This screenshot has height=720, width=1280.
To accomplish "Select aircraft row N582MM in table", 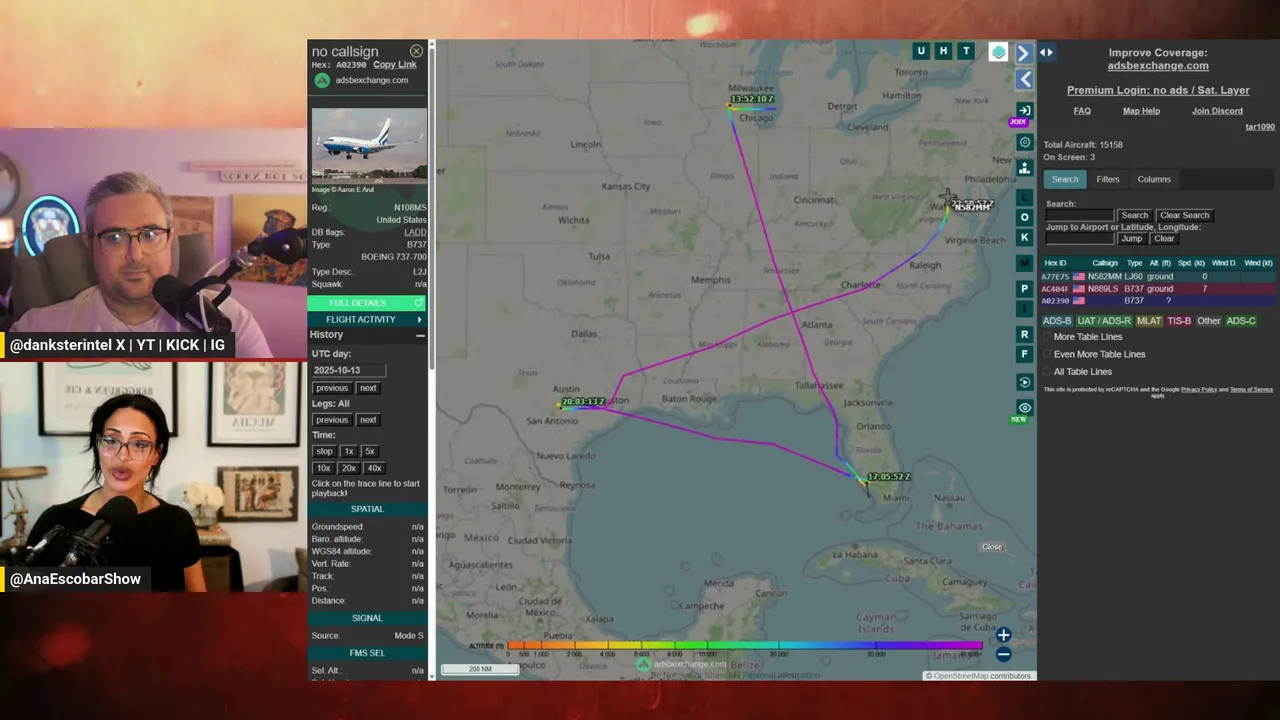I will click(x=1158, y=277).
